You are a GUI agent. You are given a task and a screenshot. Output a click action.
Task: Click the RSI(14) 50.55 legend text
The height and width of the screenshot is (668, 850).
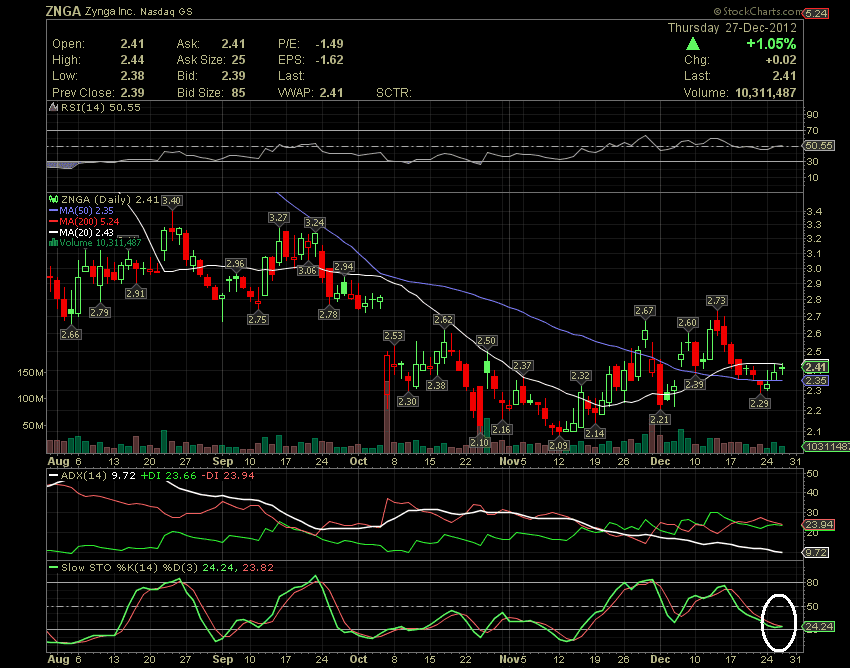[100, 107]
